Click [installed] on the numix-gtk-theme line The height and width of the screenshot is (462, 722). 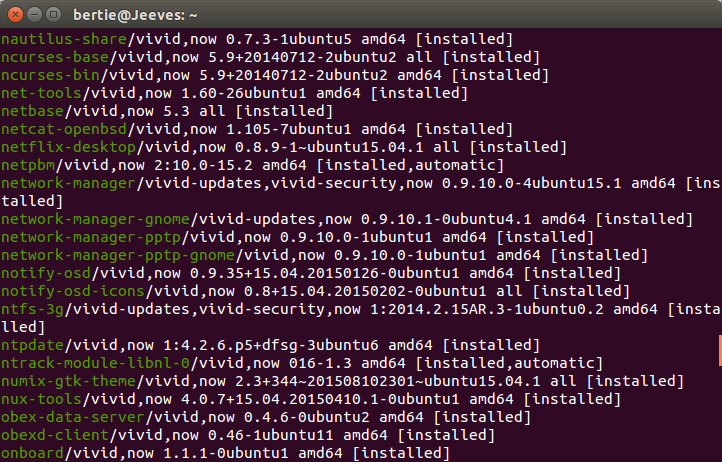coord(635,381)
